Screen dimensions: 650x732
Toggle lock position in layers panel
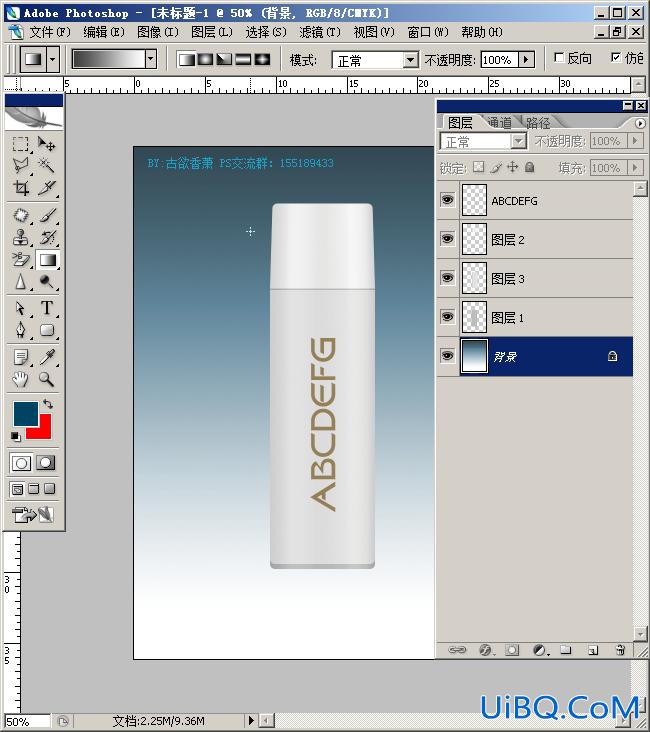click(512, 167)
